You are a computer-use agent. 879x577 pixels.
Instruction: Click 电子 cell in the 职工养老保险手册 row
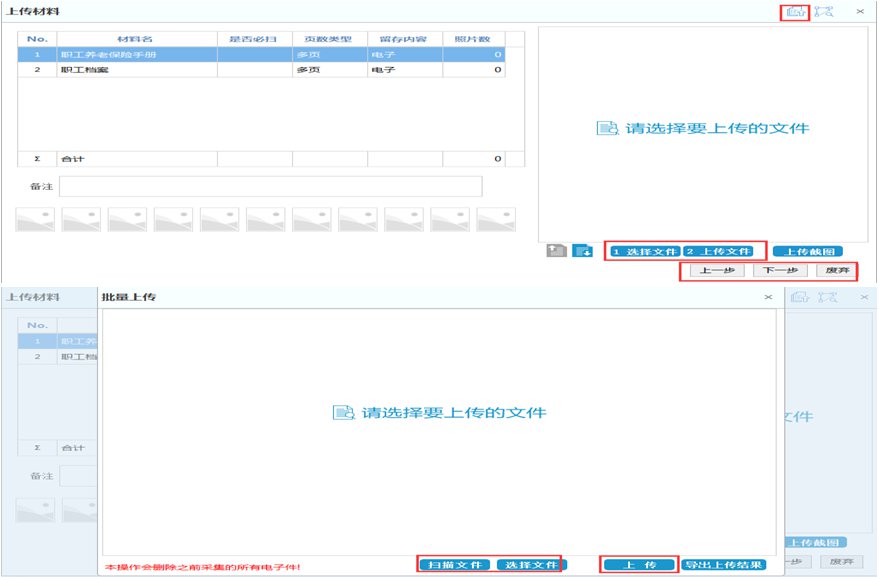tap(405, 54)
